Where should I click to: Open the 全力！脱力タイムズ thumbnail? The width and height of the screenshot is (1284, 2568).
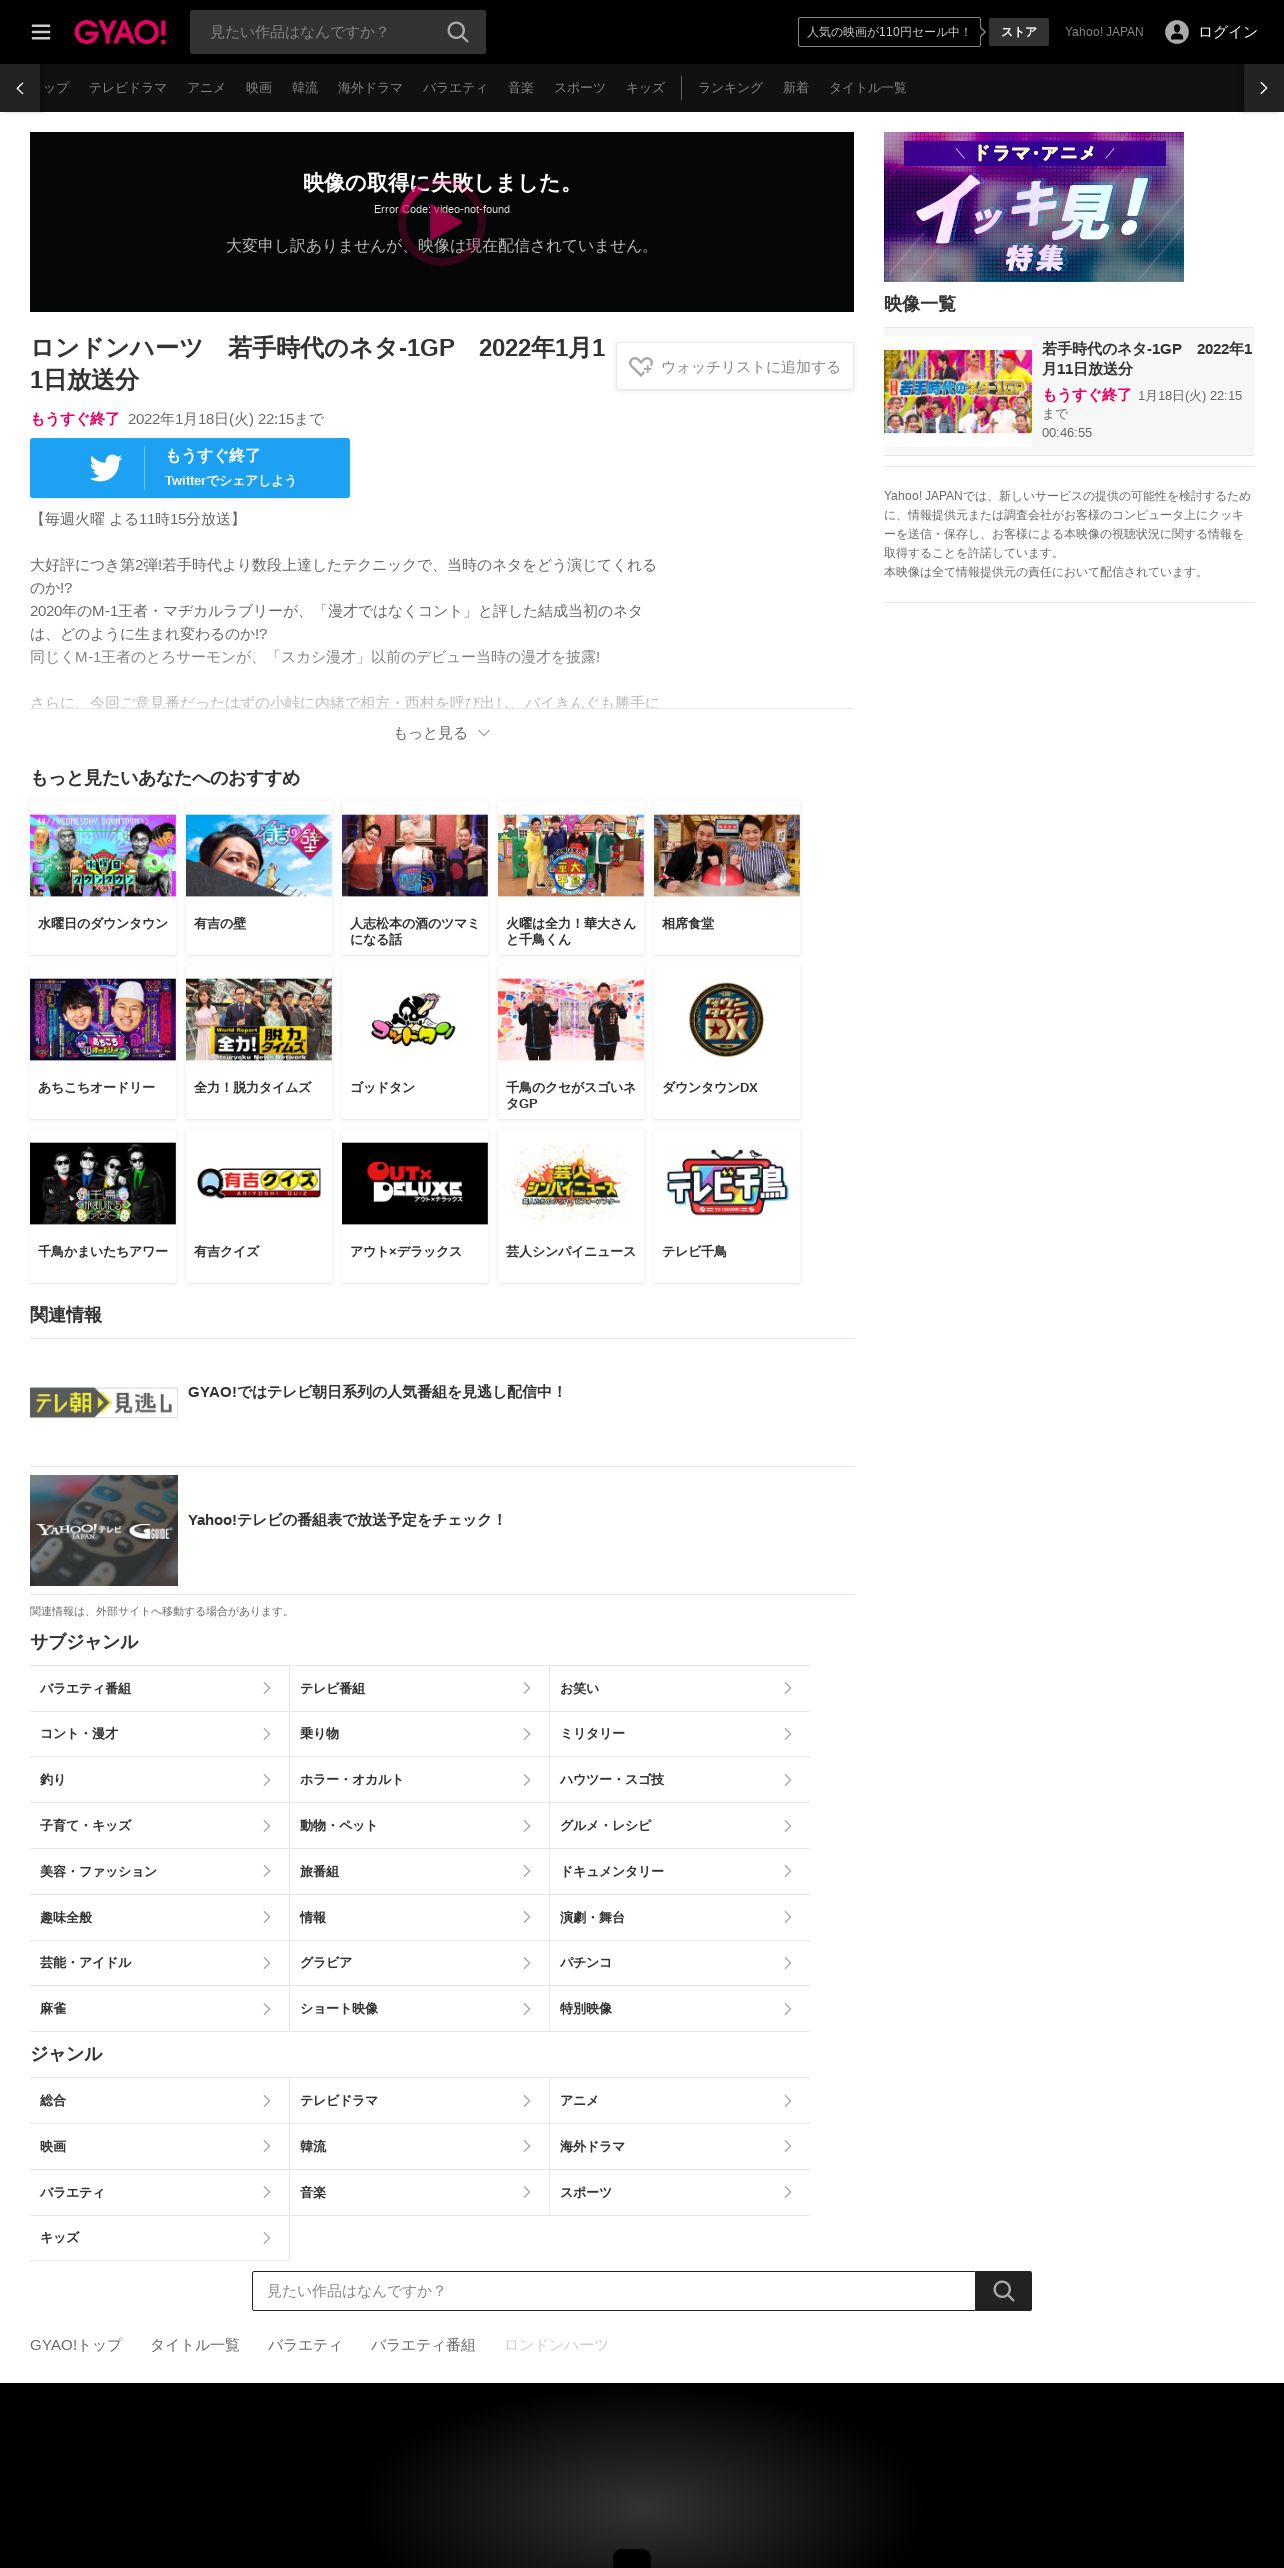click(x=259, y=1019)
